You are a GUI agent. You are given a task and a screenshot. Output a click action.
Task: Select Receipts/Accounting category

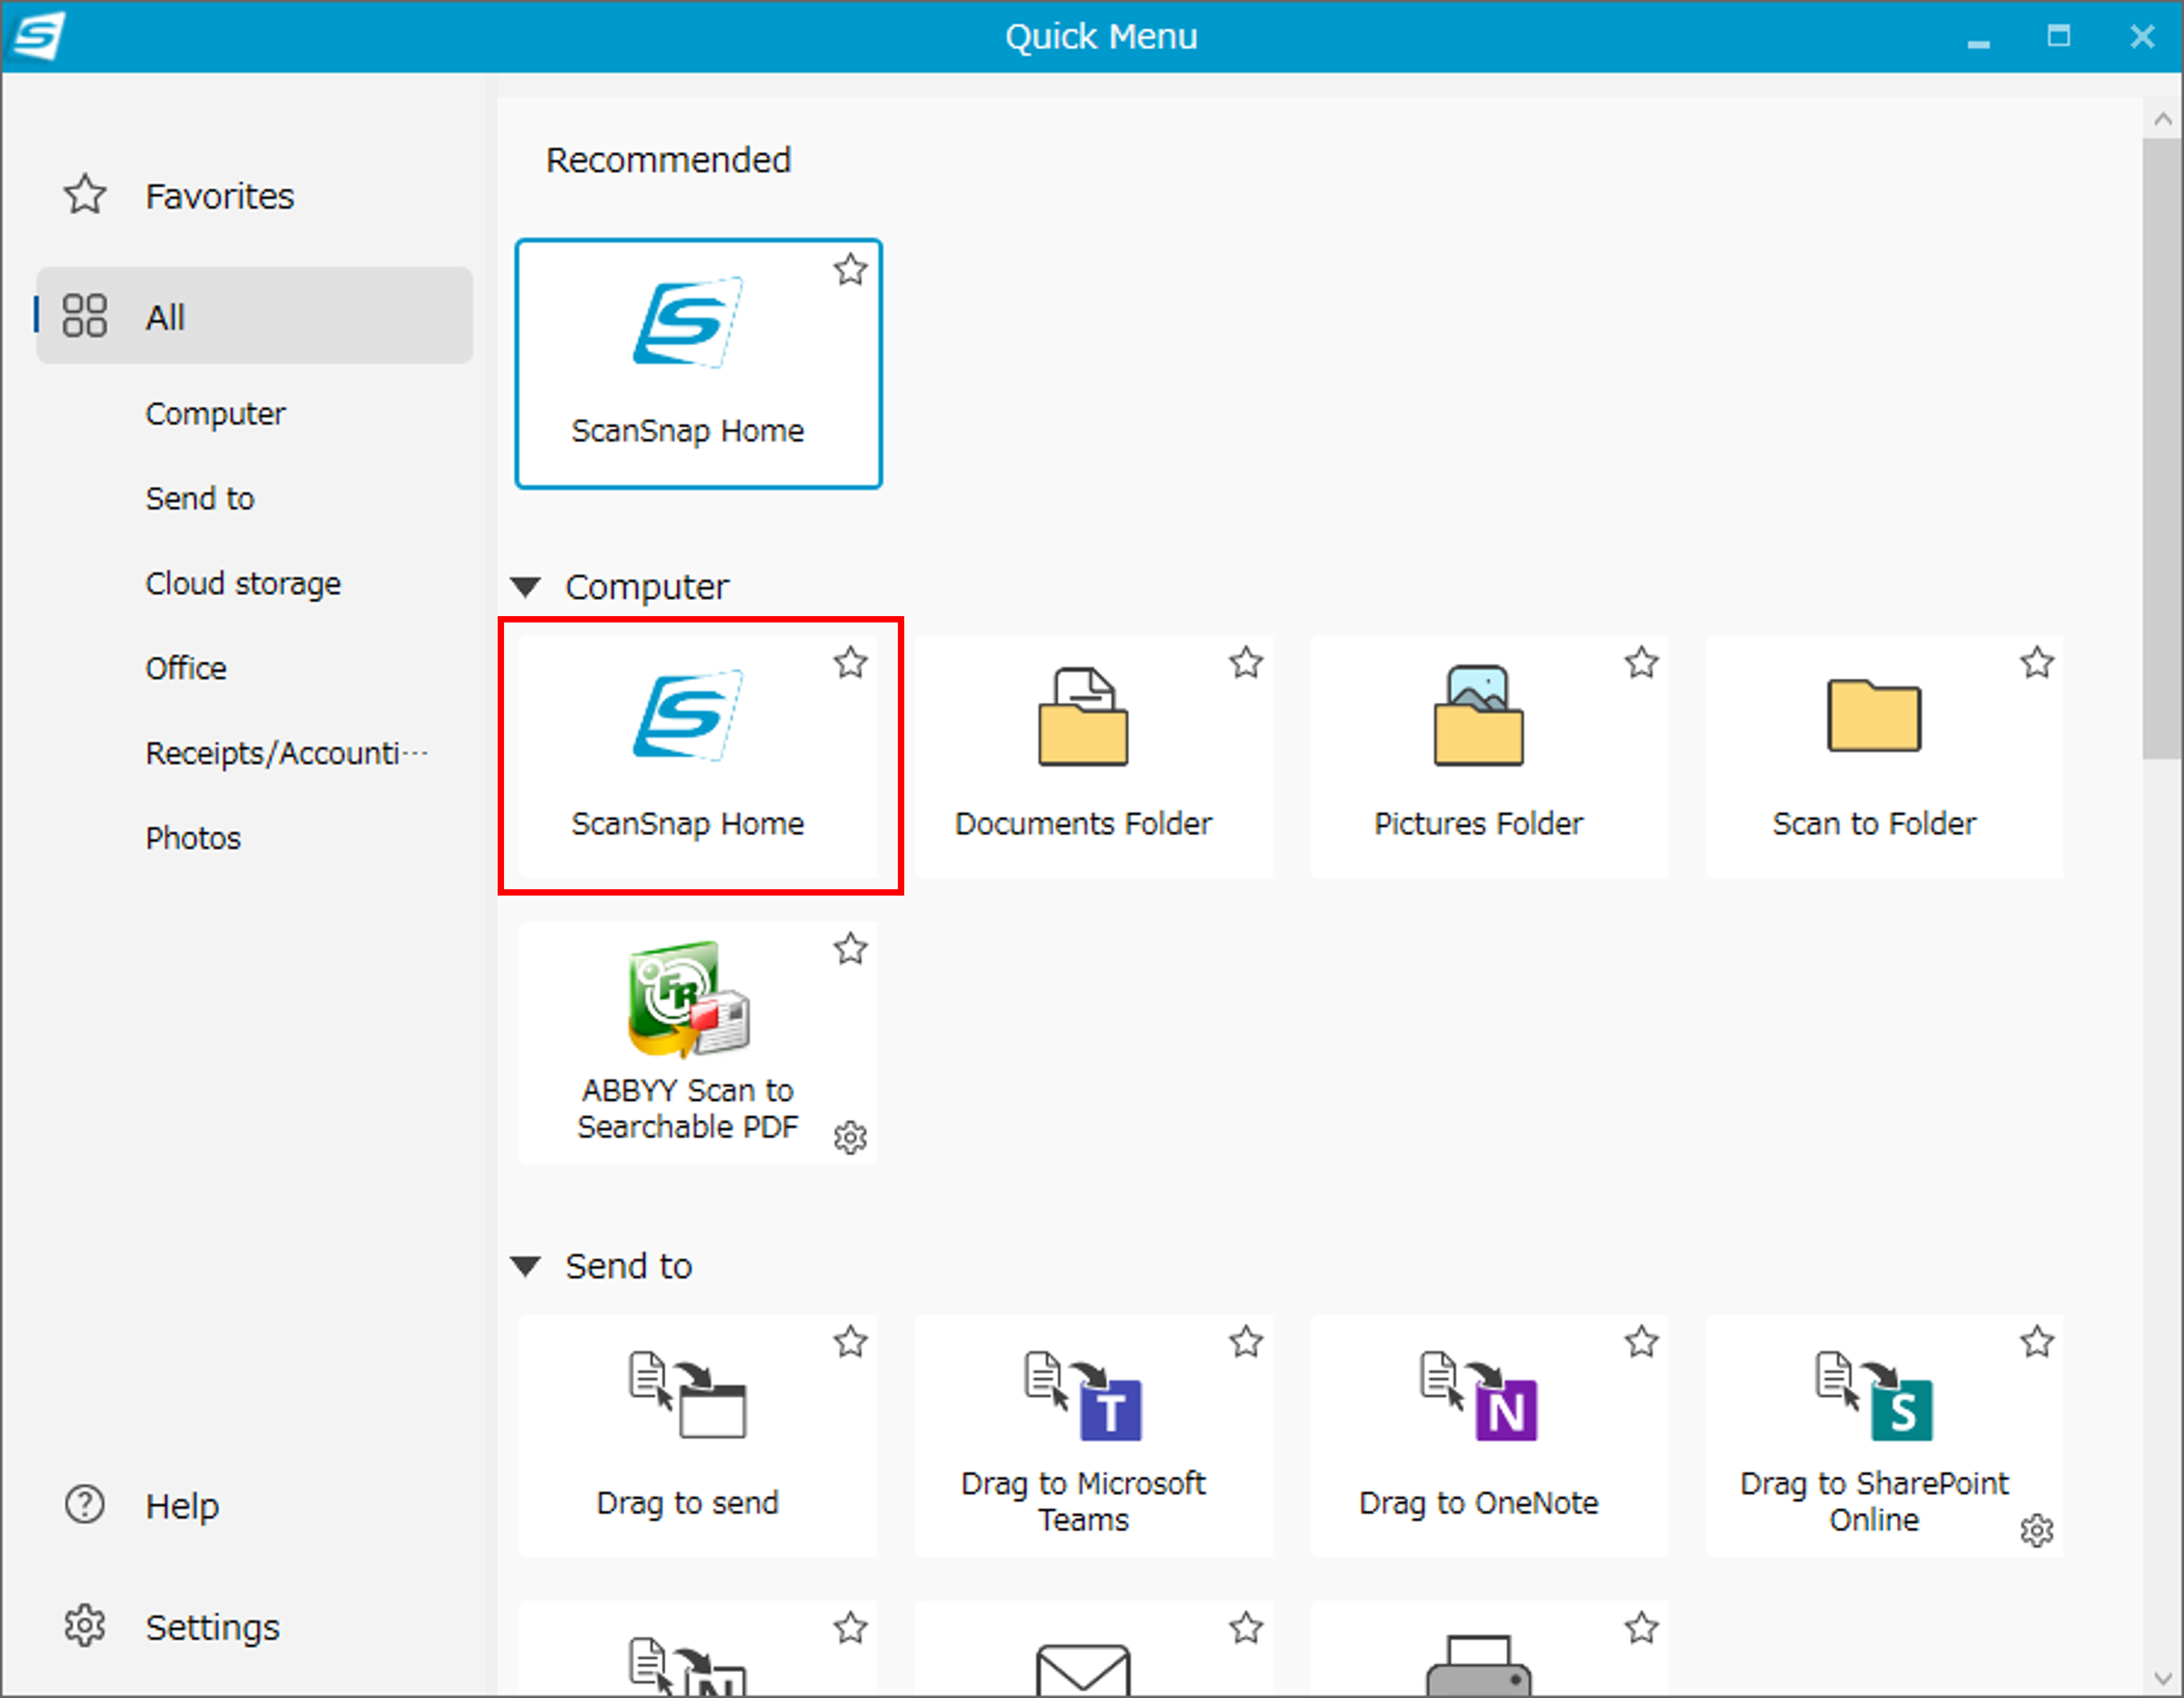pyautogui.click(x=287, y=753)
